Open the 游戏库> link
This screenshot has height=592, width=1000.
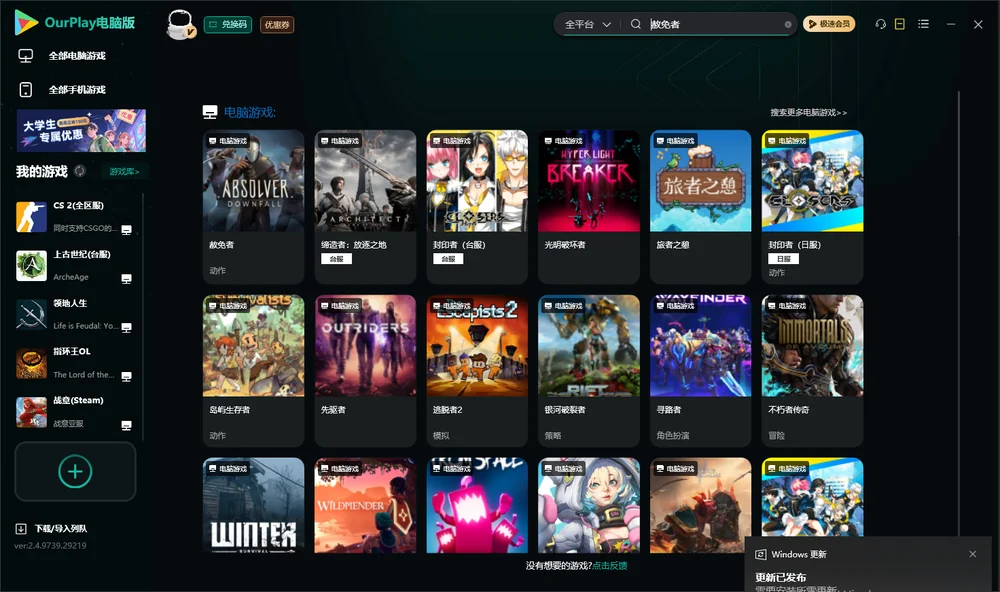tap(124, 172)
